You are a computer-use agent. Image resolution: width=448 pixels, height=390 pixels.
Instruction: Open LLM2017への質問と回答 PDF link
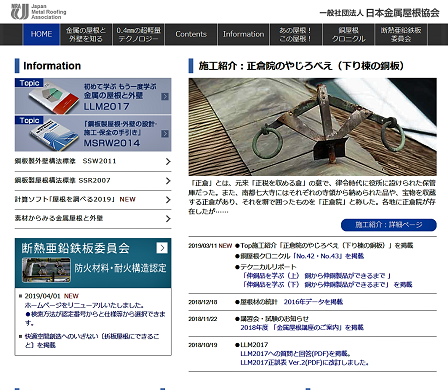coord(295,354)
